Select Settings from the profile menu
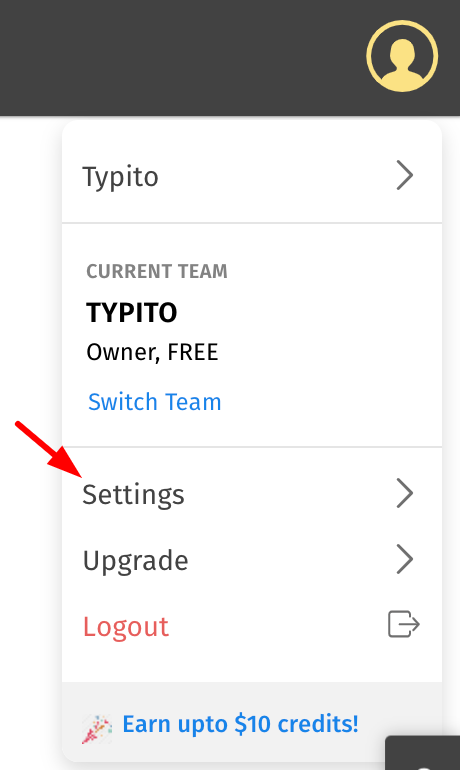The height and width of the screenshot is (770, 460). point(252,494)
